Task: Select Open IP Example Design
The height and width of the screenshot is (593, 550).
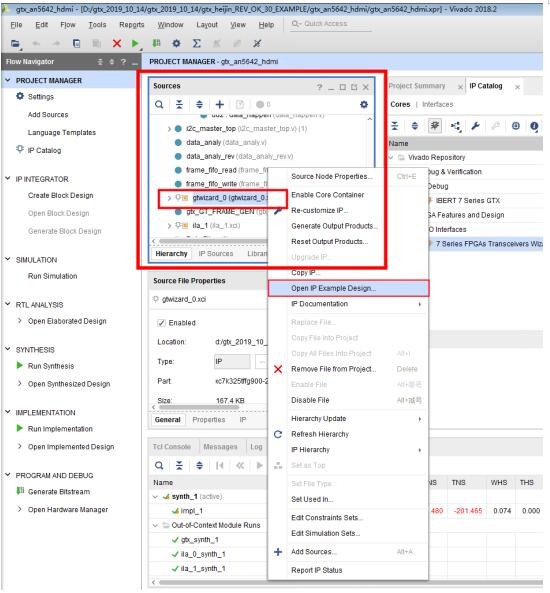Action: coord(348,289)
